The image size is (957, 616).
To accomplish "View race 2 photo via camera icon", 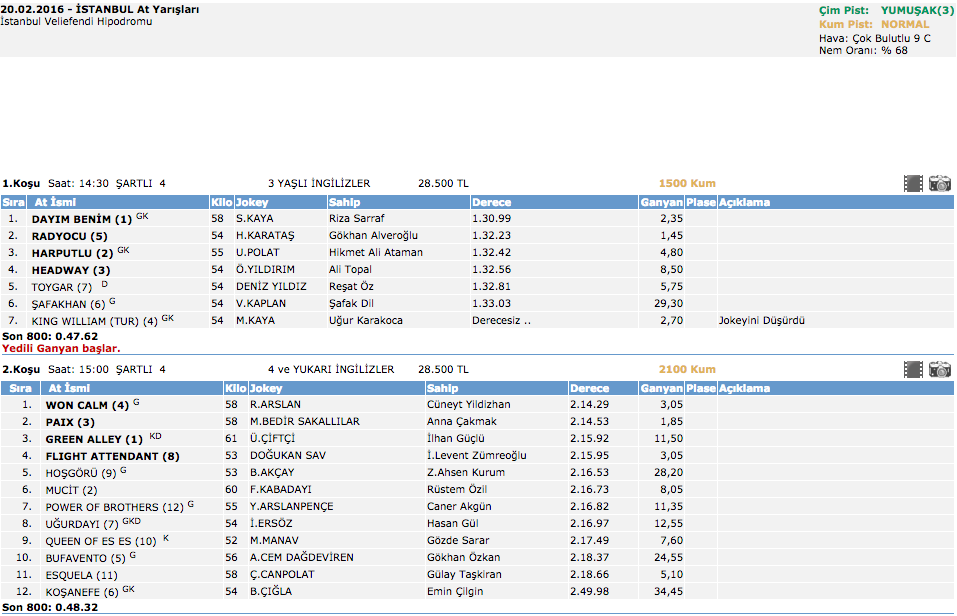I will [x=940, y=370].
